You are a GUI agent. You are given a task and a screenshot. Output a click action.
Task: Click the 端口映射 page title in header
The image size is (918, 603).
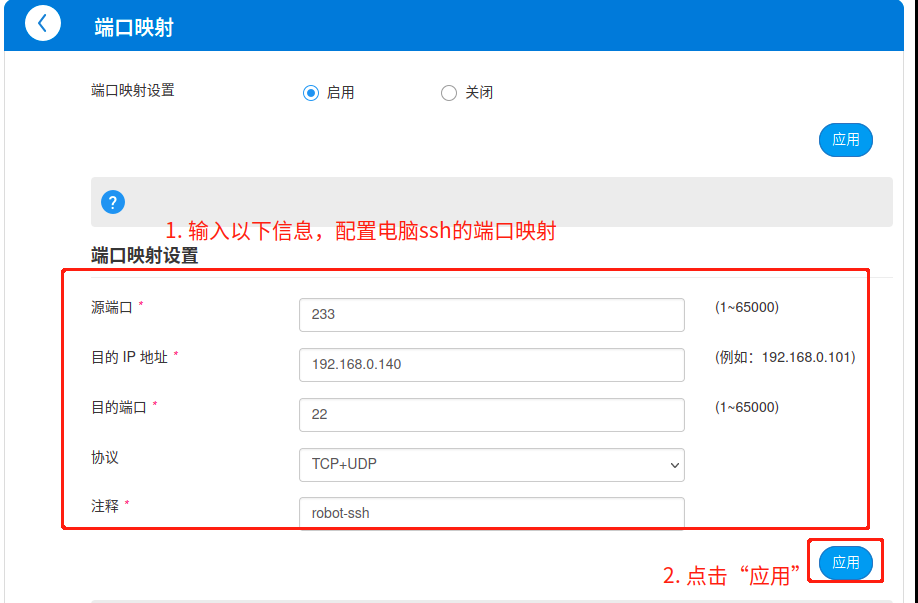click(134, 27)
